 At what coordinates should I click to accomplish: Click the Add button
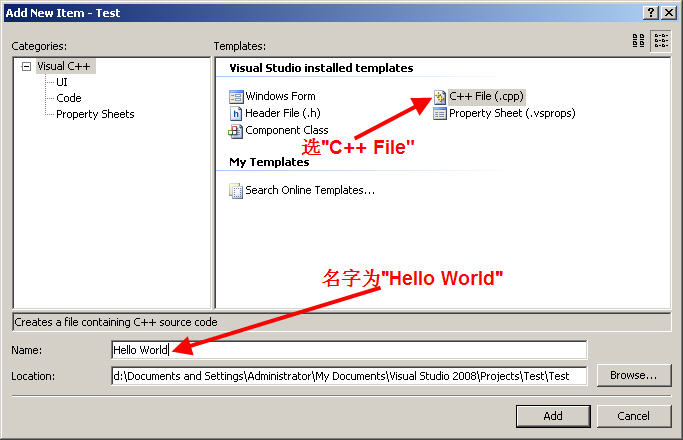553,416
